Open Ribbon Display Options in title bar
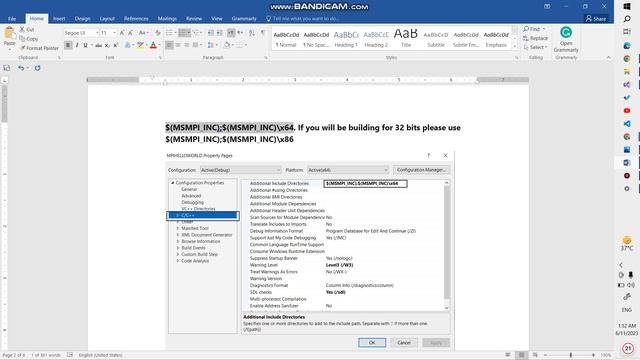 [547, 6]
